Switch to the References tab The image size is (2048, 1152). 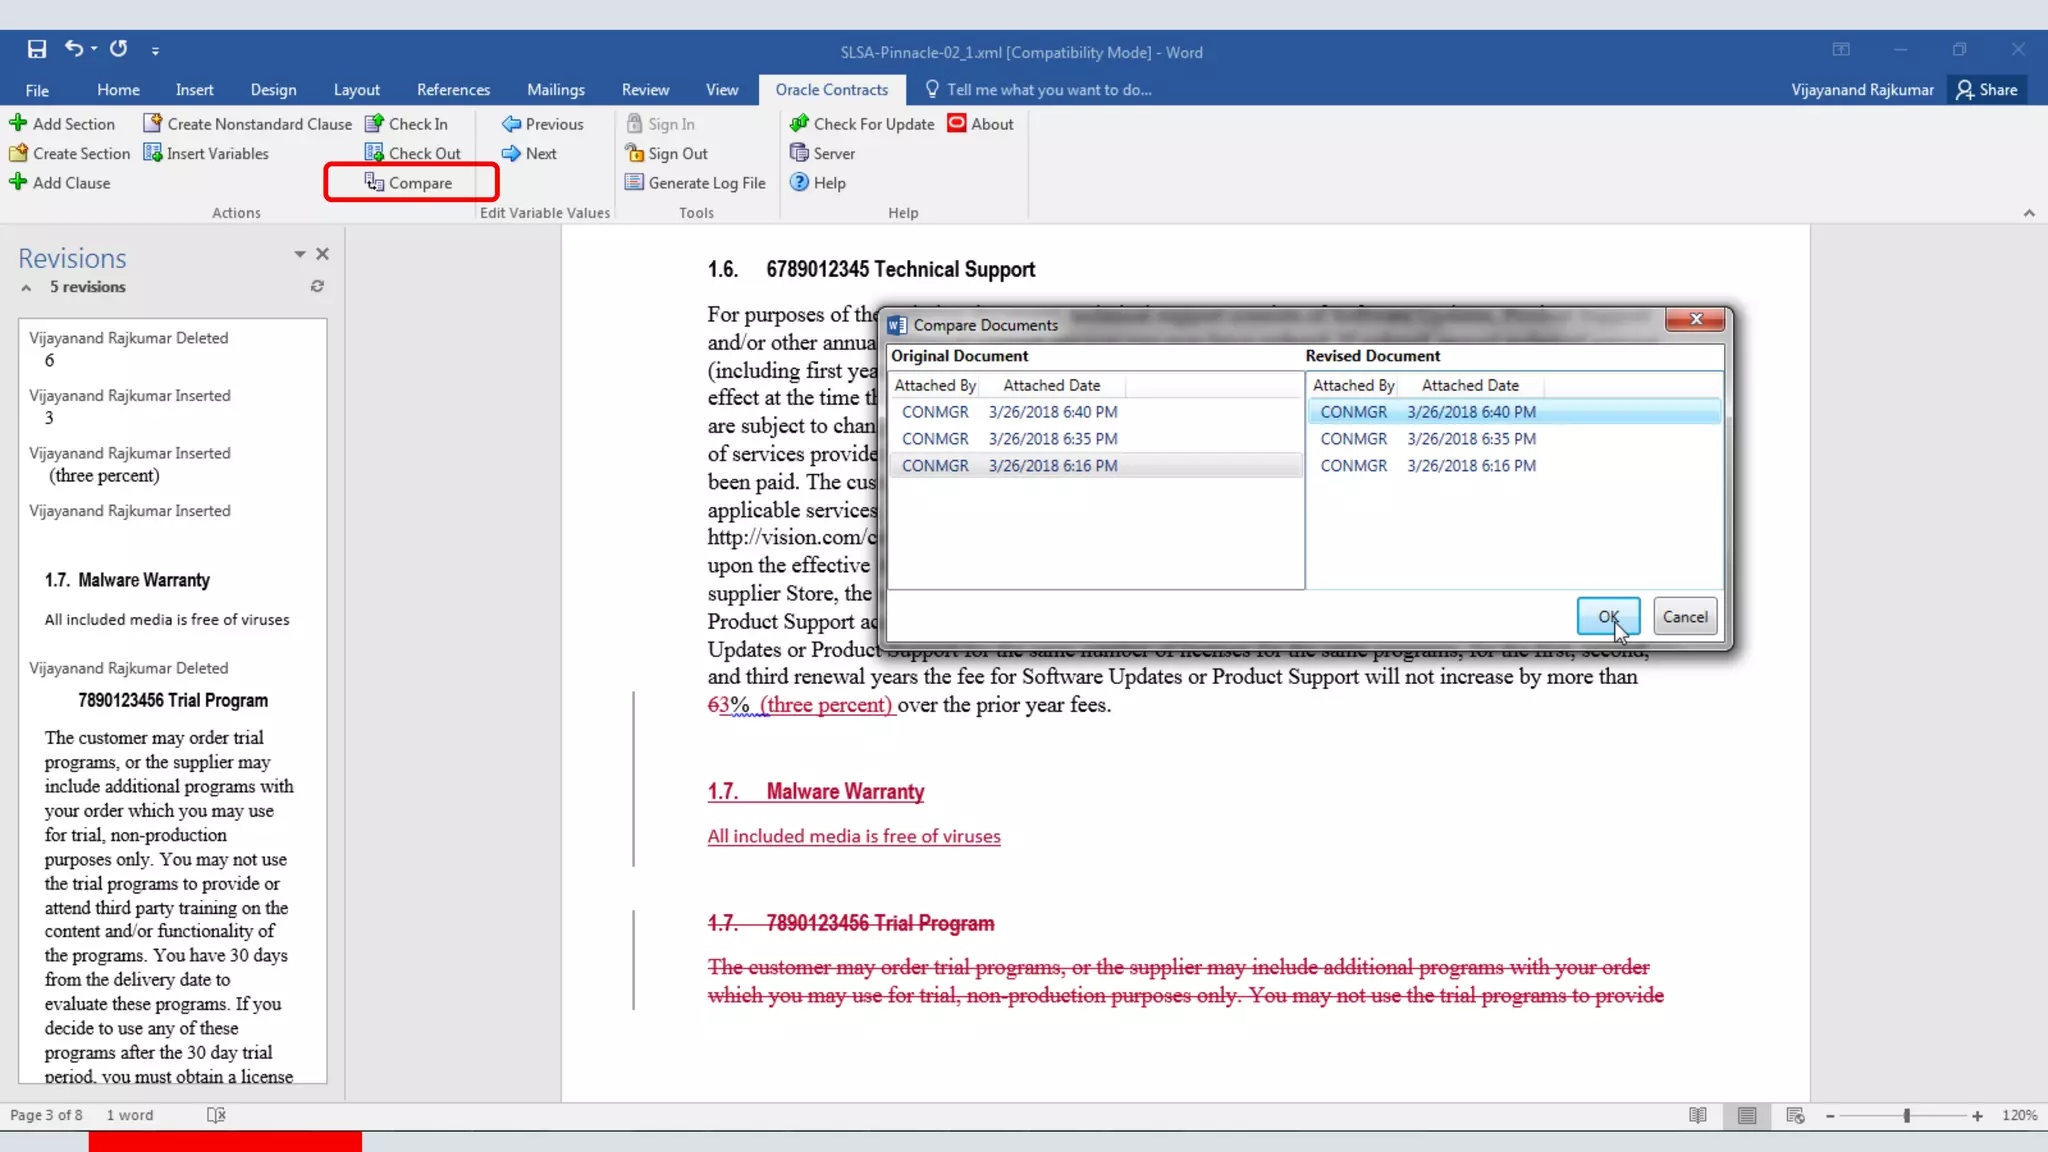453,90
